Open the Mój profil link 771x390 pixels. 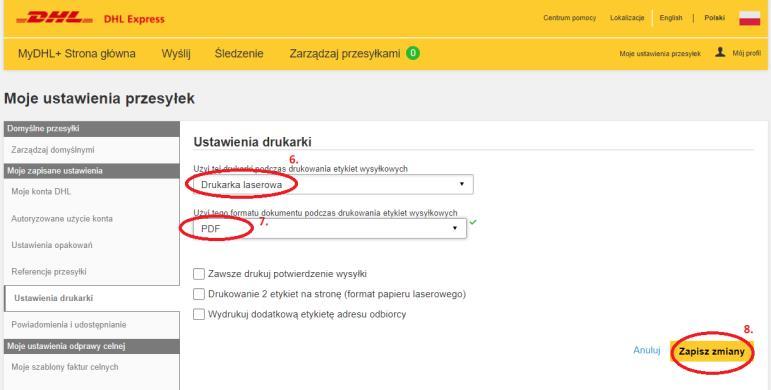746,53
